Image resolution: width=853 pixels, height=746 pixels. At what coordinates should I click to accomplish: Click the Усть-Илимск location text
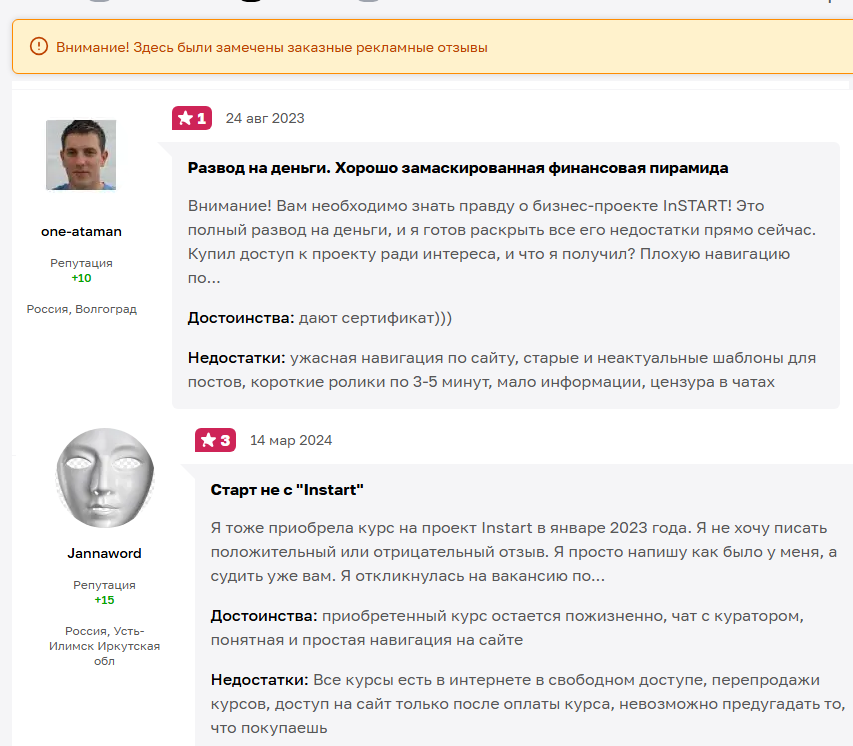[x=104, y=646]
